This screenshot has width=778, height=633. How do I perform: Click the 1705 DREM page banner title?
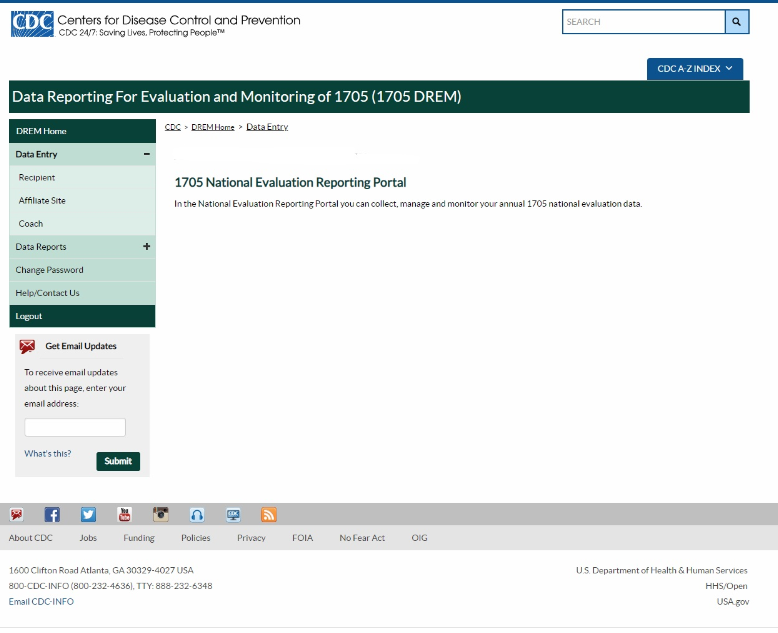(x=237, y=96)
